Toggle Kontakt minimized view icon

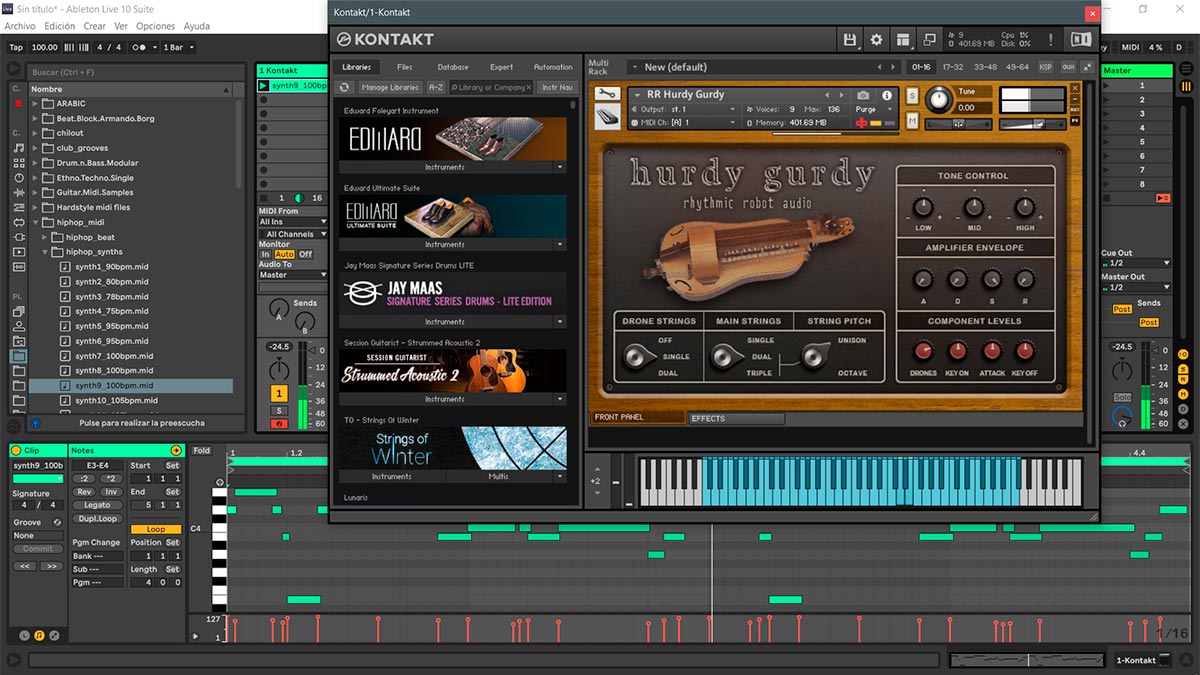coord(930,39)
